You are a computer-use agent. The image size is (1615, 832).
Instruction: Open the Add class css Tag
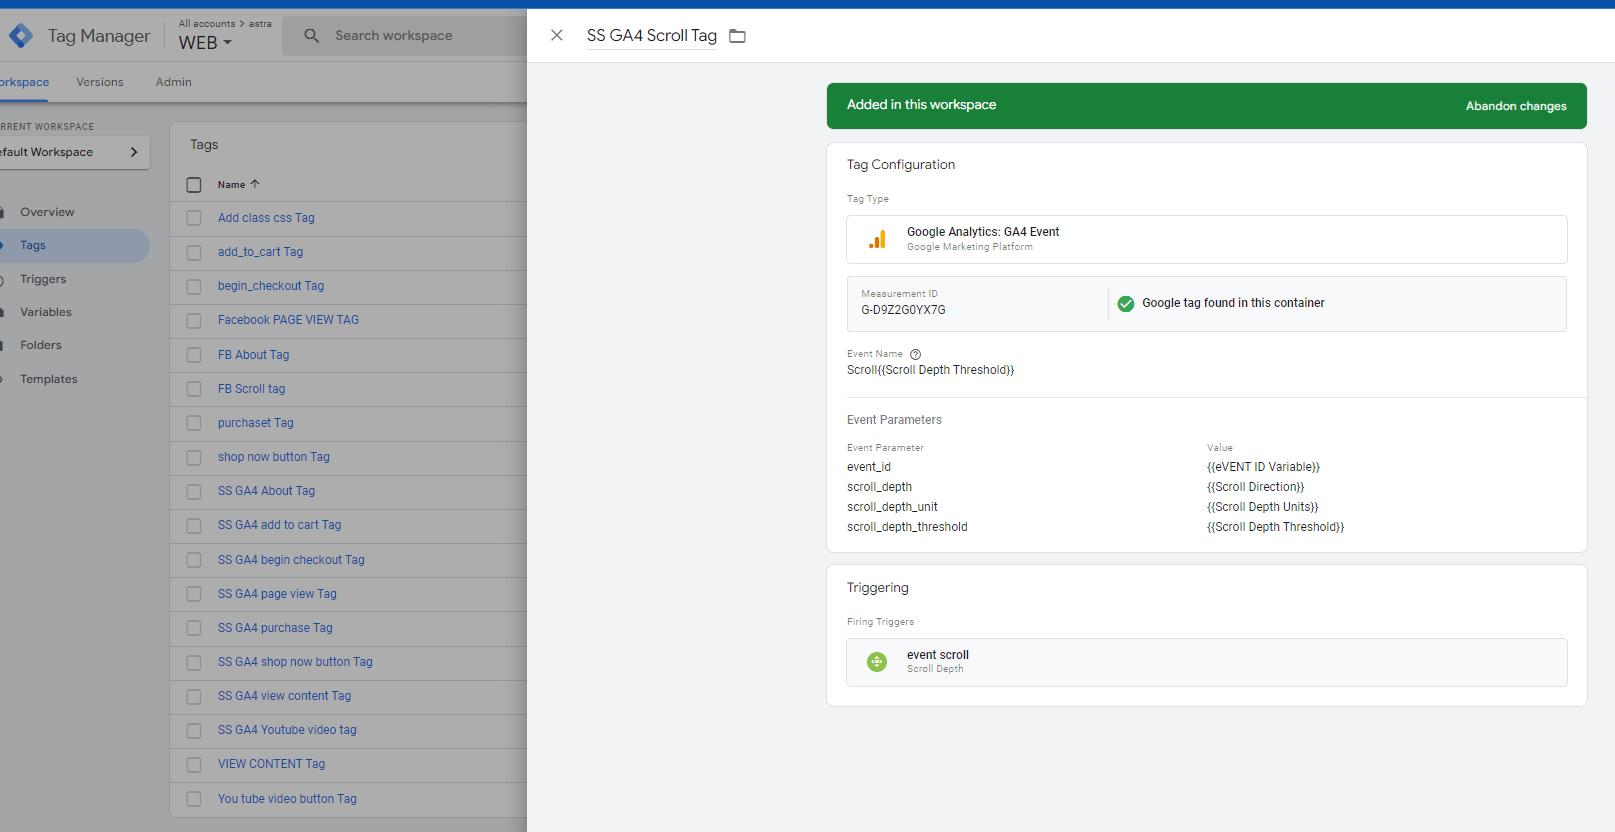click(266, 218)
